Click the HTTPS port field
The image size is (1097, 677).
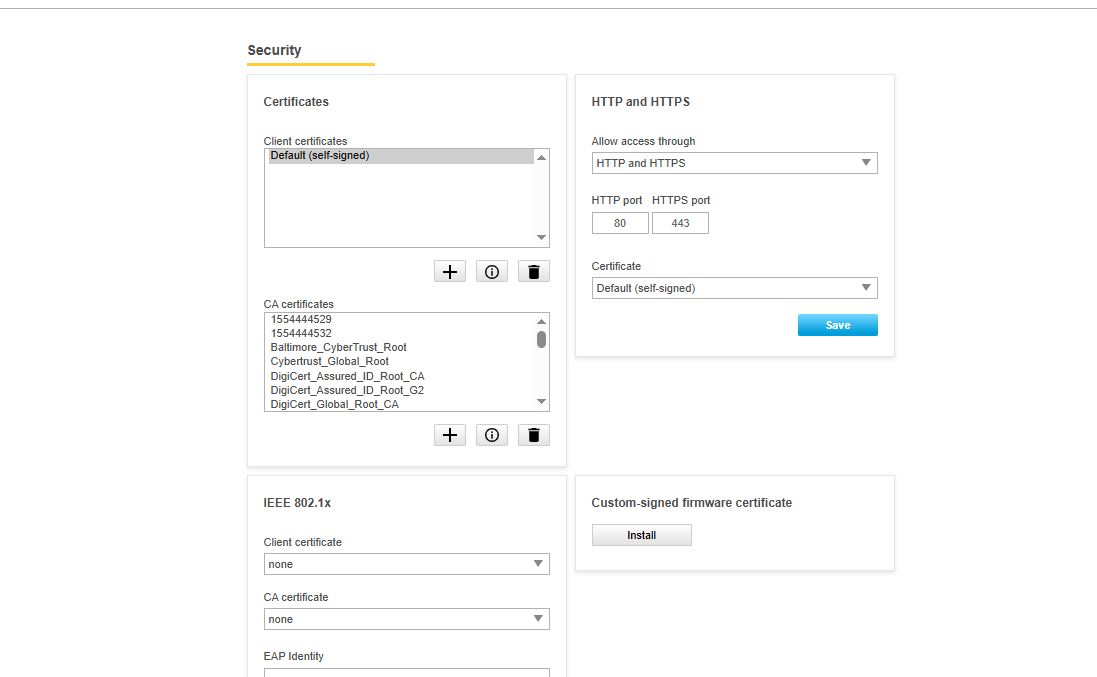click(x=680, y=223)
